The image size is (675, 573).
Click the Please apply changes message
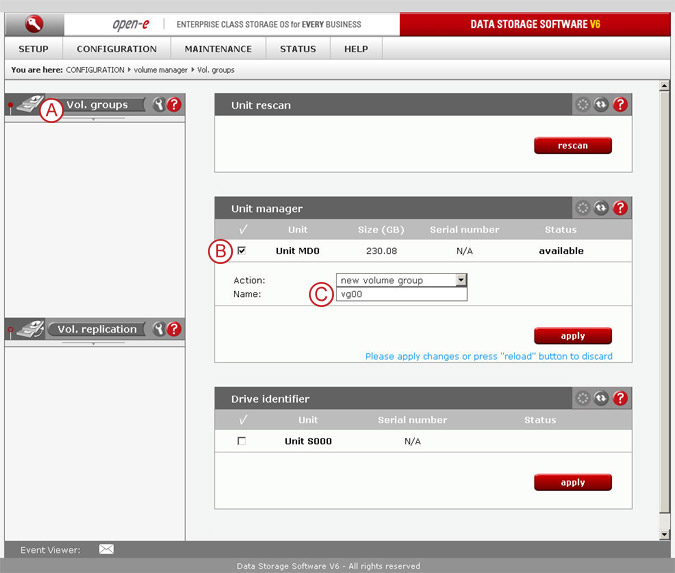point(489,356)
